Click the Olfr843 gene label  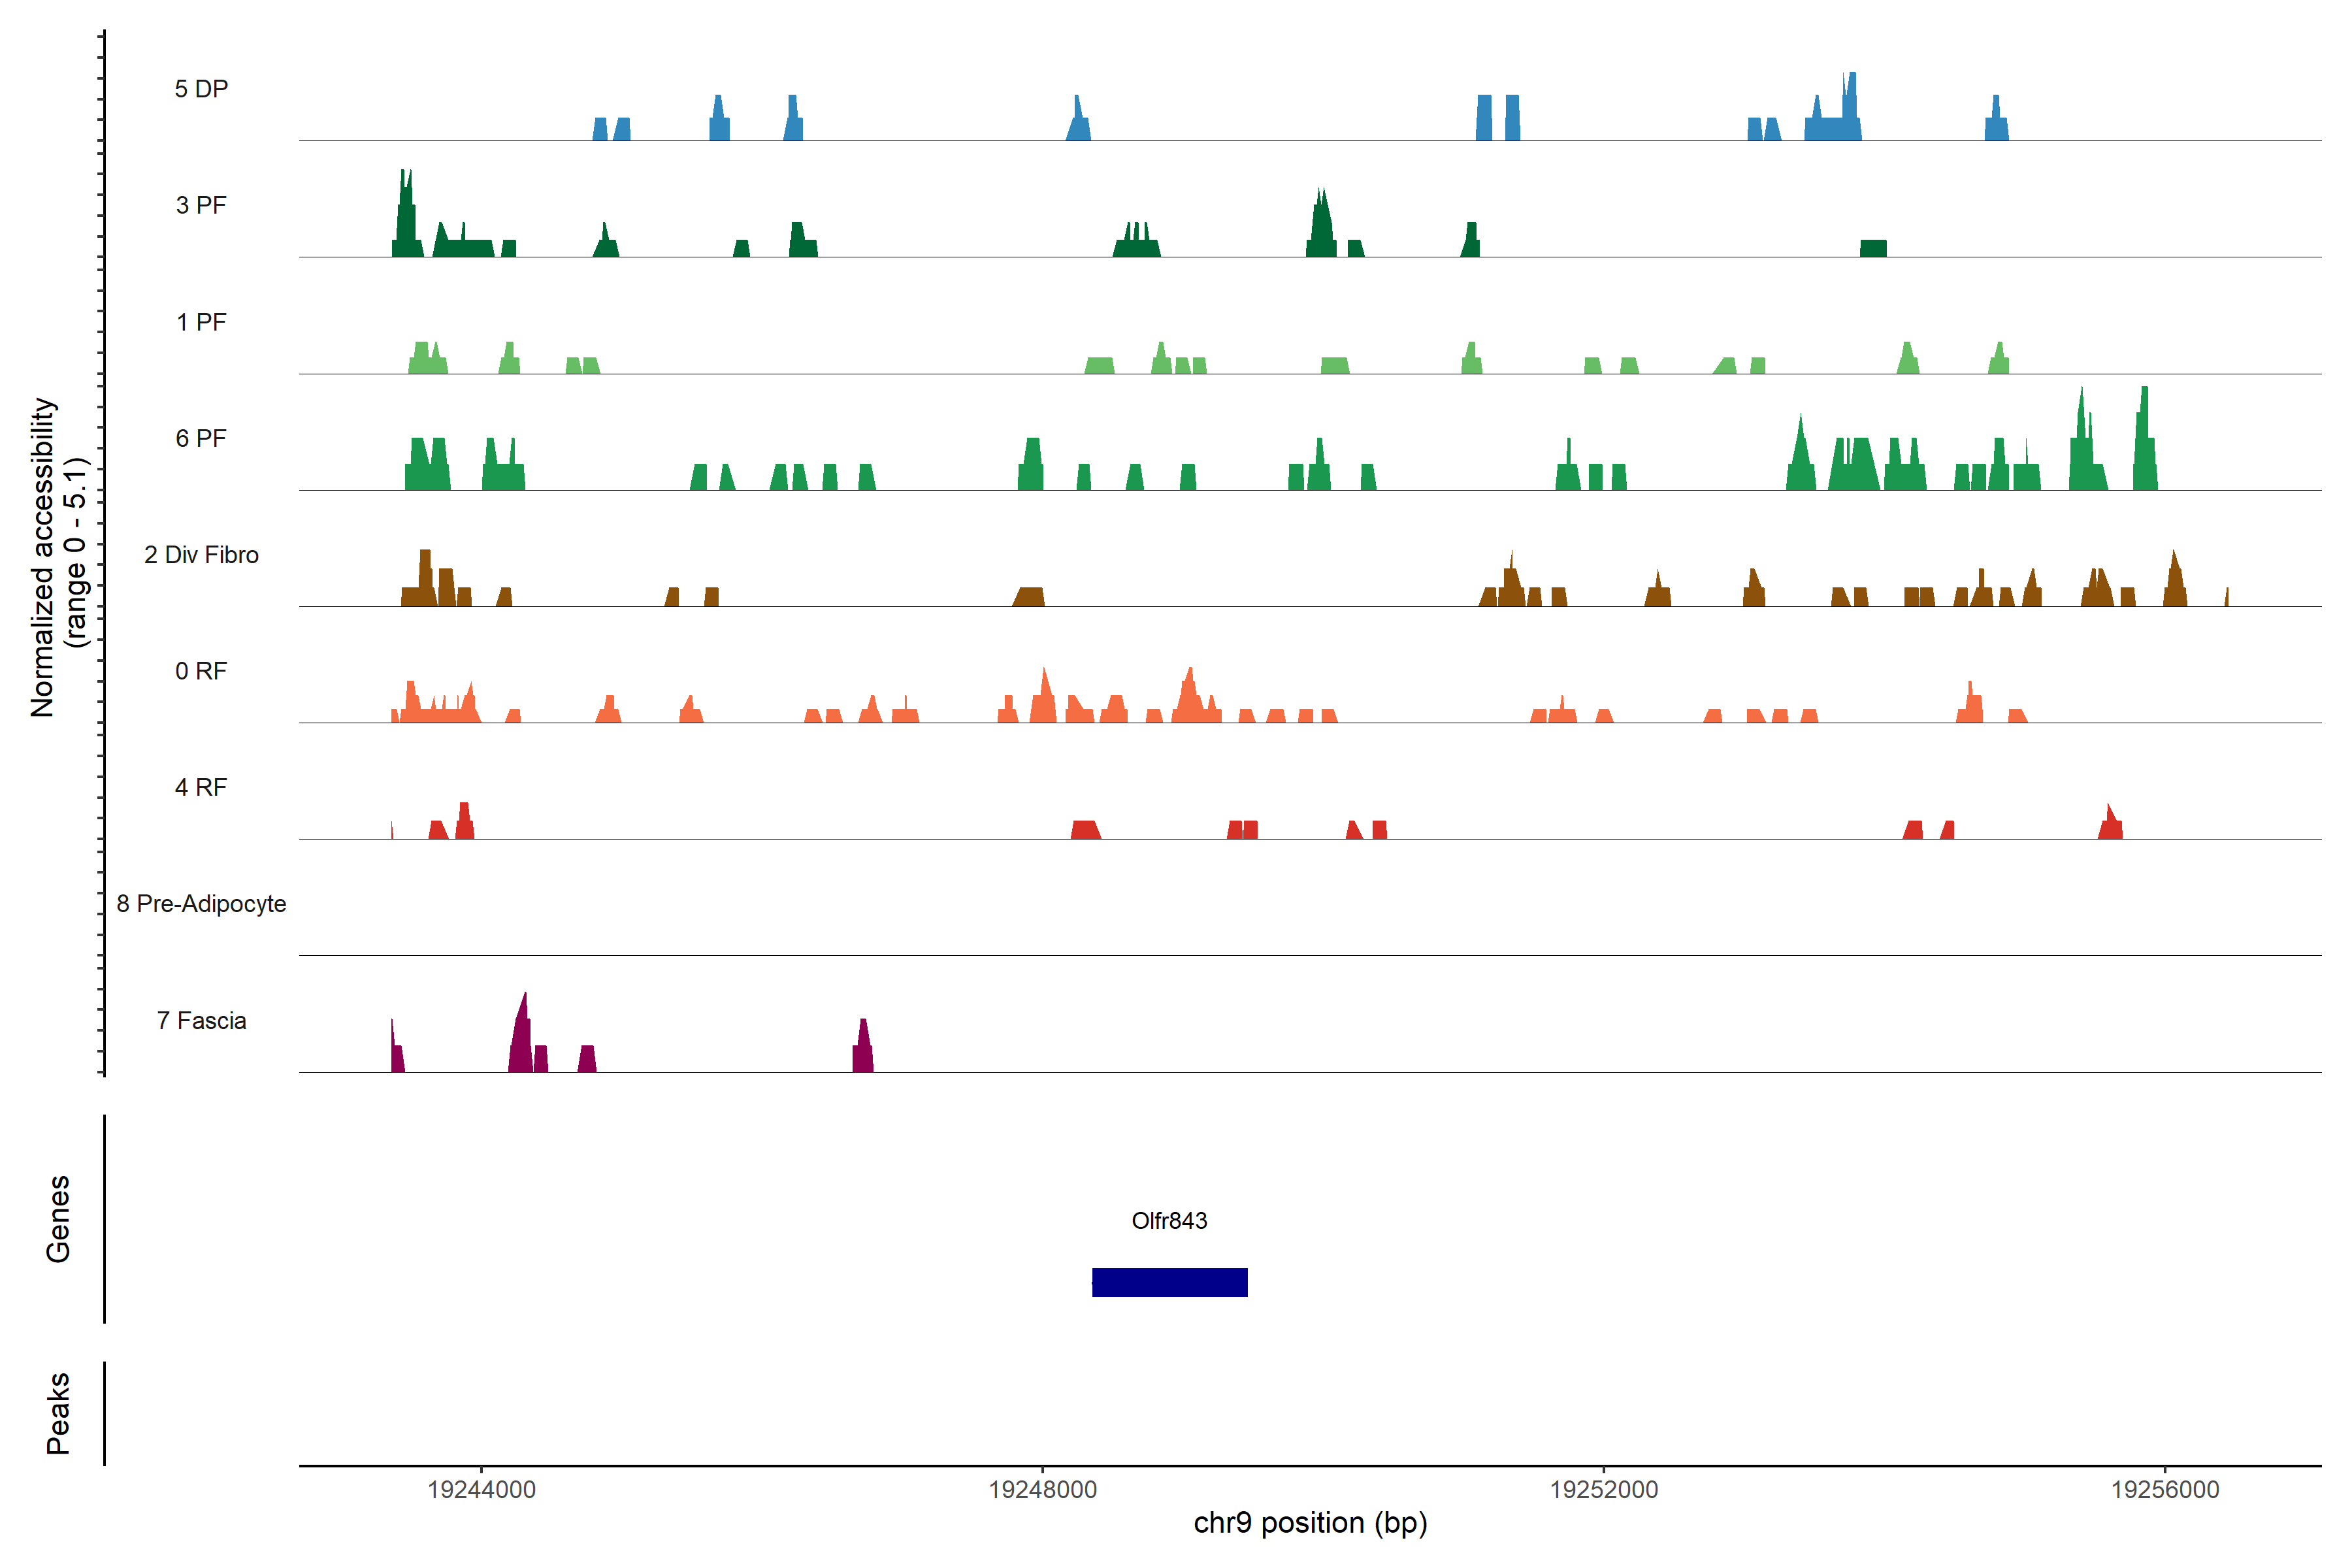pyautogui.click(x=1169, y=1220)
